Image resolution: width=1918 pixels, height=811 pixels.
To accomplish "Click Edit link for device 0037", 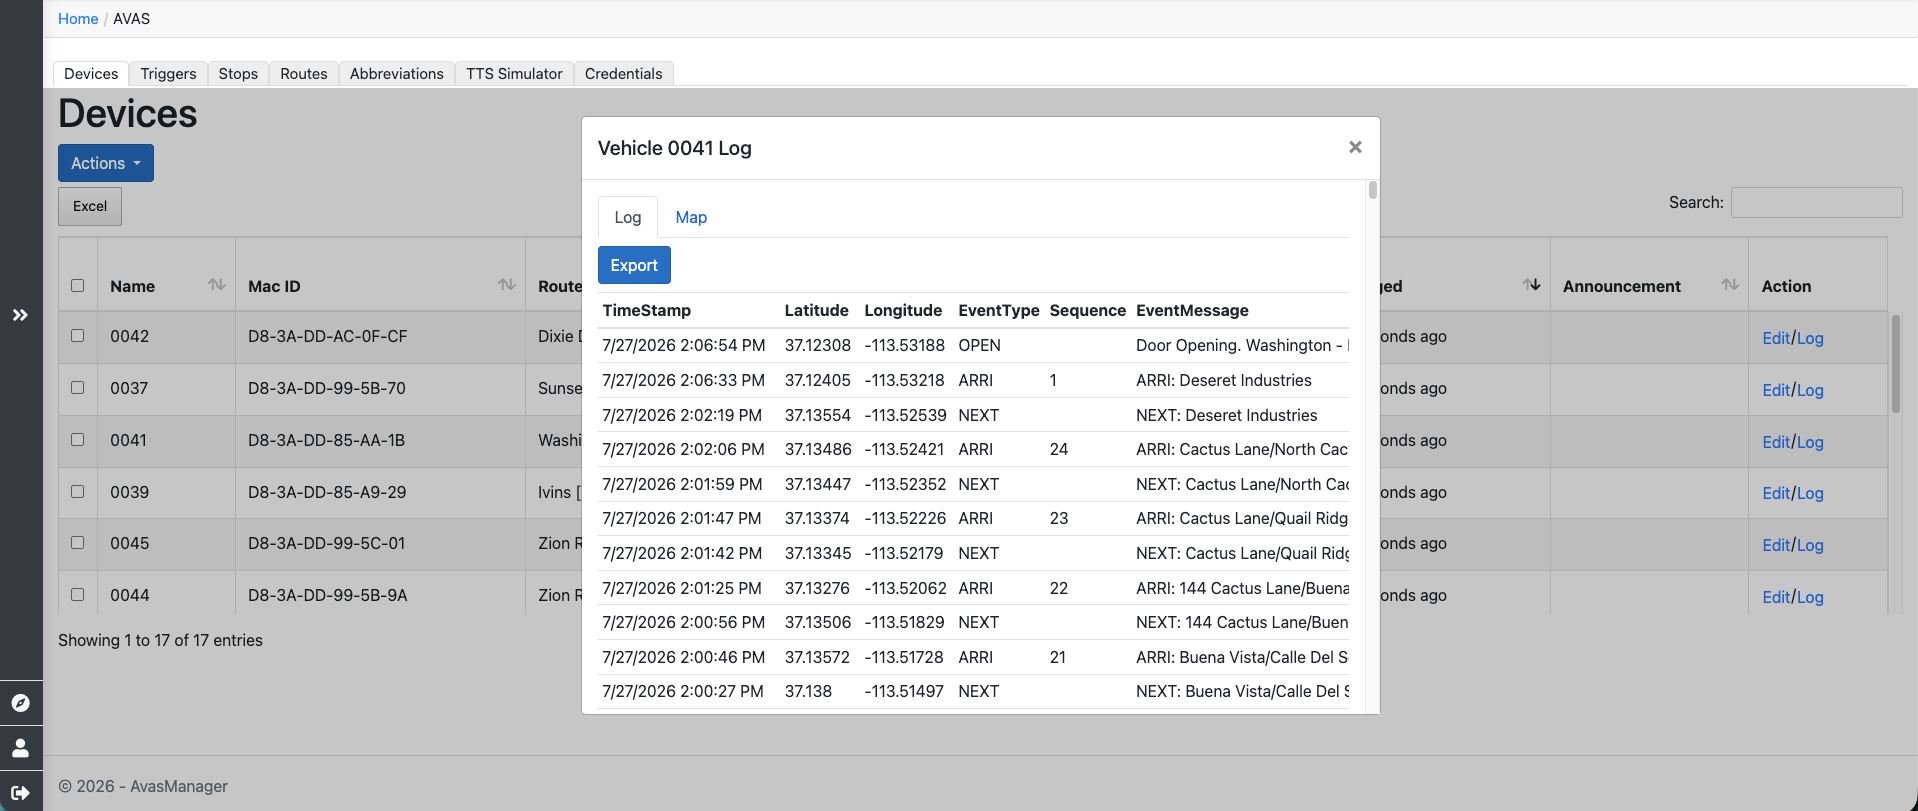I will 1776,390.
